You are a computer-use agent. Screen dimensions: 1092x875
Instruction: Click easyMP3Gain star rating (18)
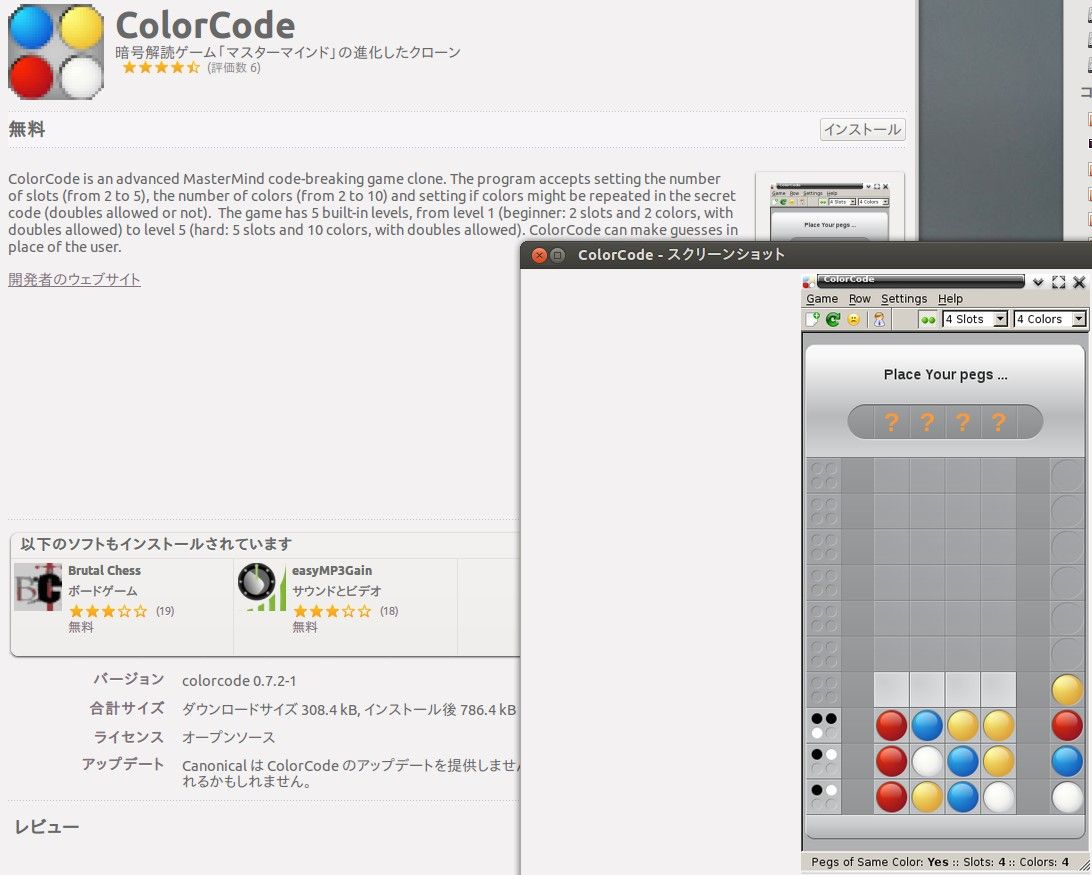(x=332, y=611)
